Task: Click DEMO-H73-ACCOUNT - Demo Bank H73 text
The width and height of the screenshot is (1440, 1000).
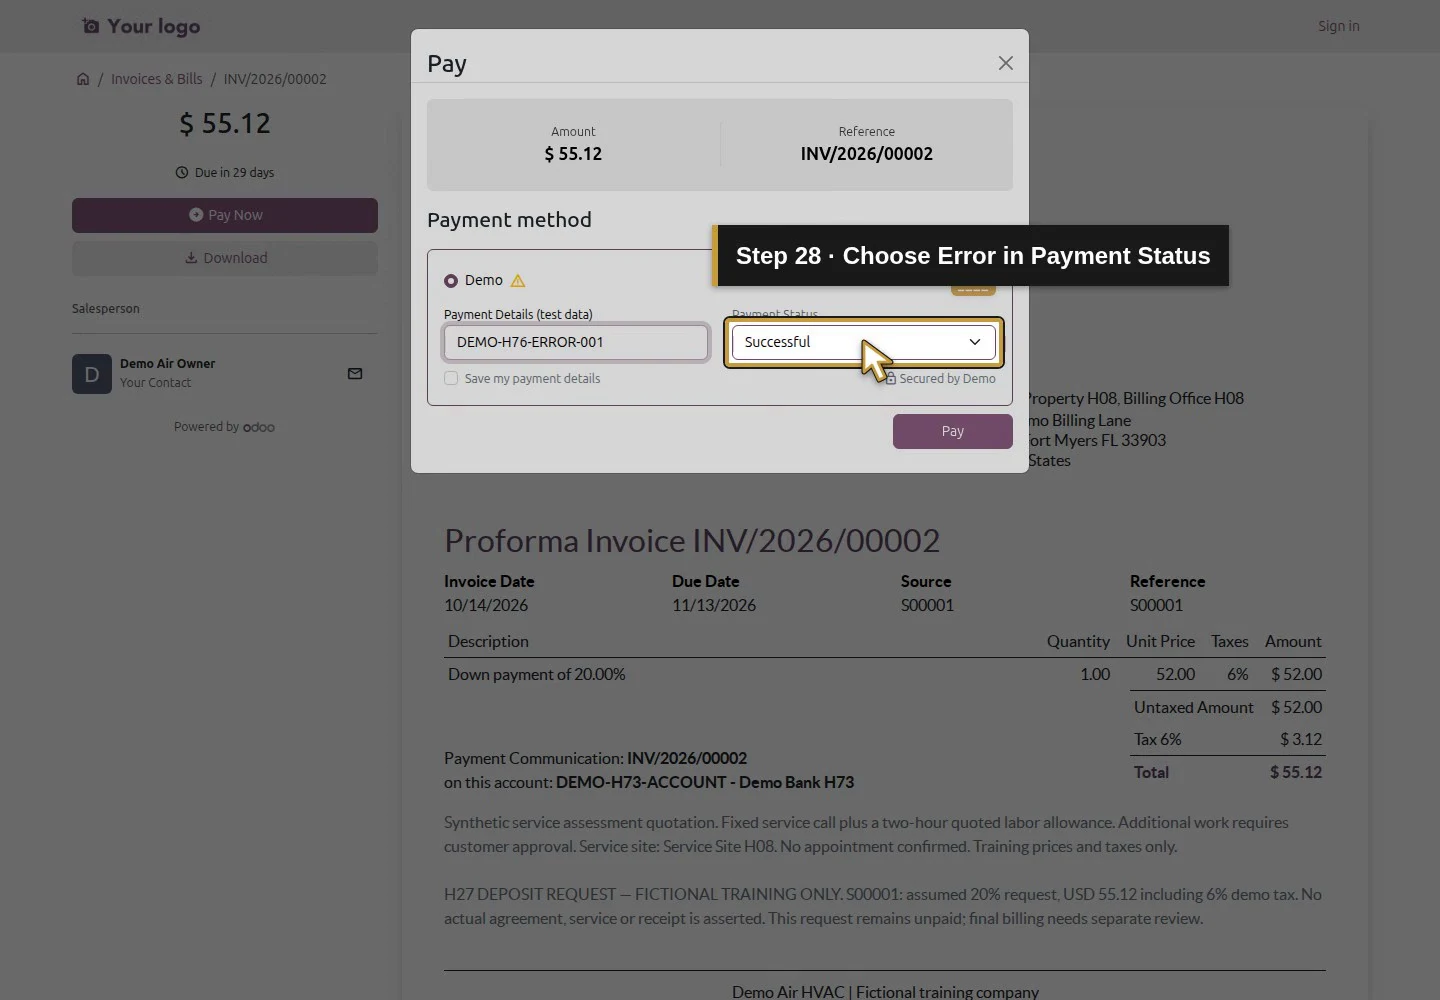Action: 705,782
